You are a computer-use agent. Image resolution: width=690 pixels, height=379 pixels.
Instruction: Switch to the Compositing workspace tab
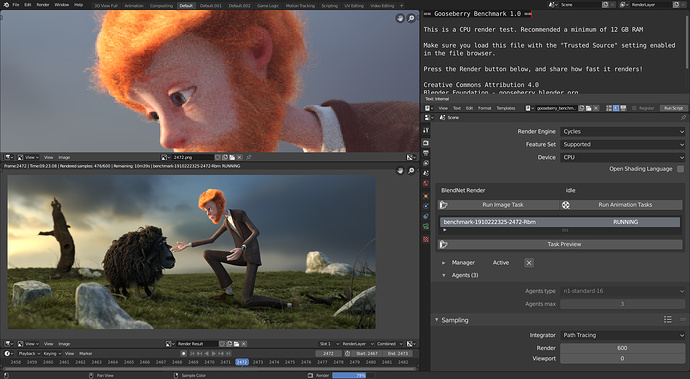(161, 6)
